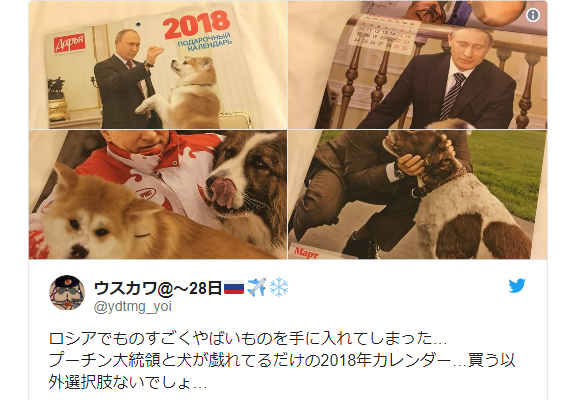Open the top-right photo of the seated man
Image resolution: width=580 pixels, height=400 pixels.
pyautogui.click(x=418, y=65)
